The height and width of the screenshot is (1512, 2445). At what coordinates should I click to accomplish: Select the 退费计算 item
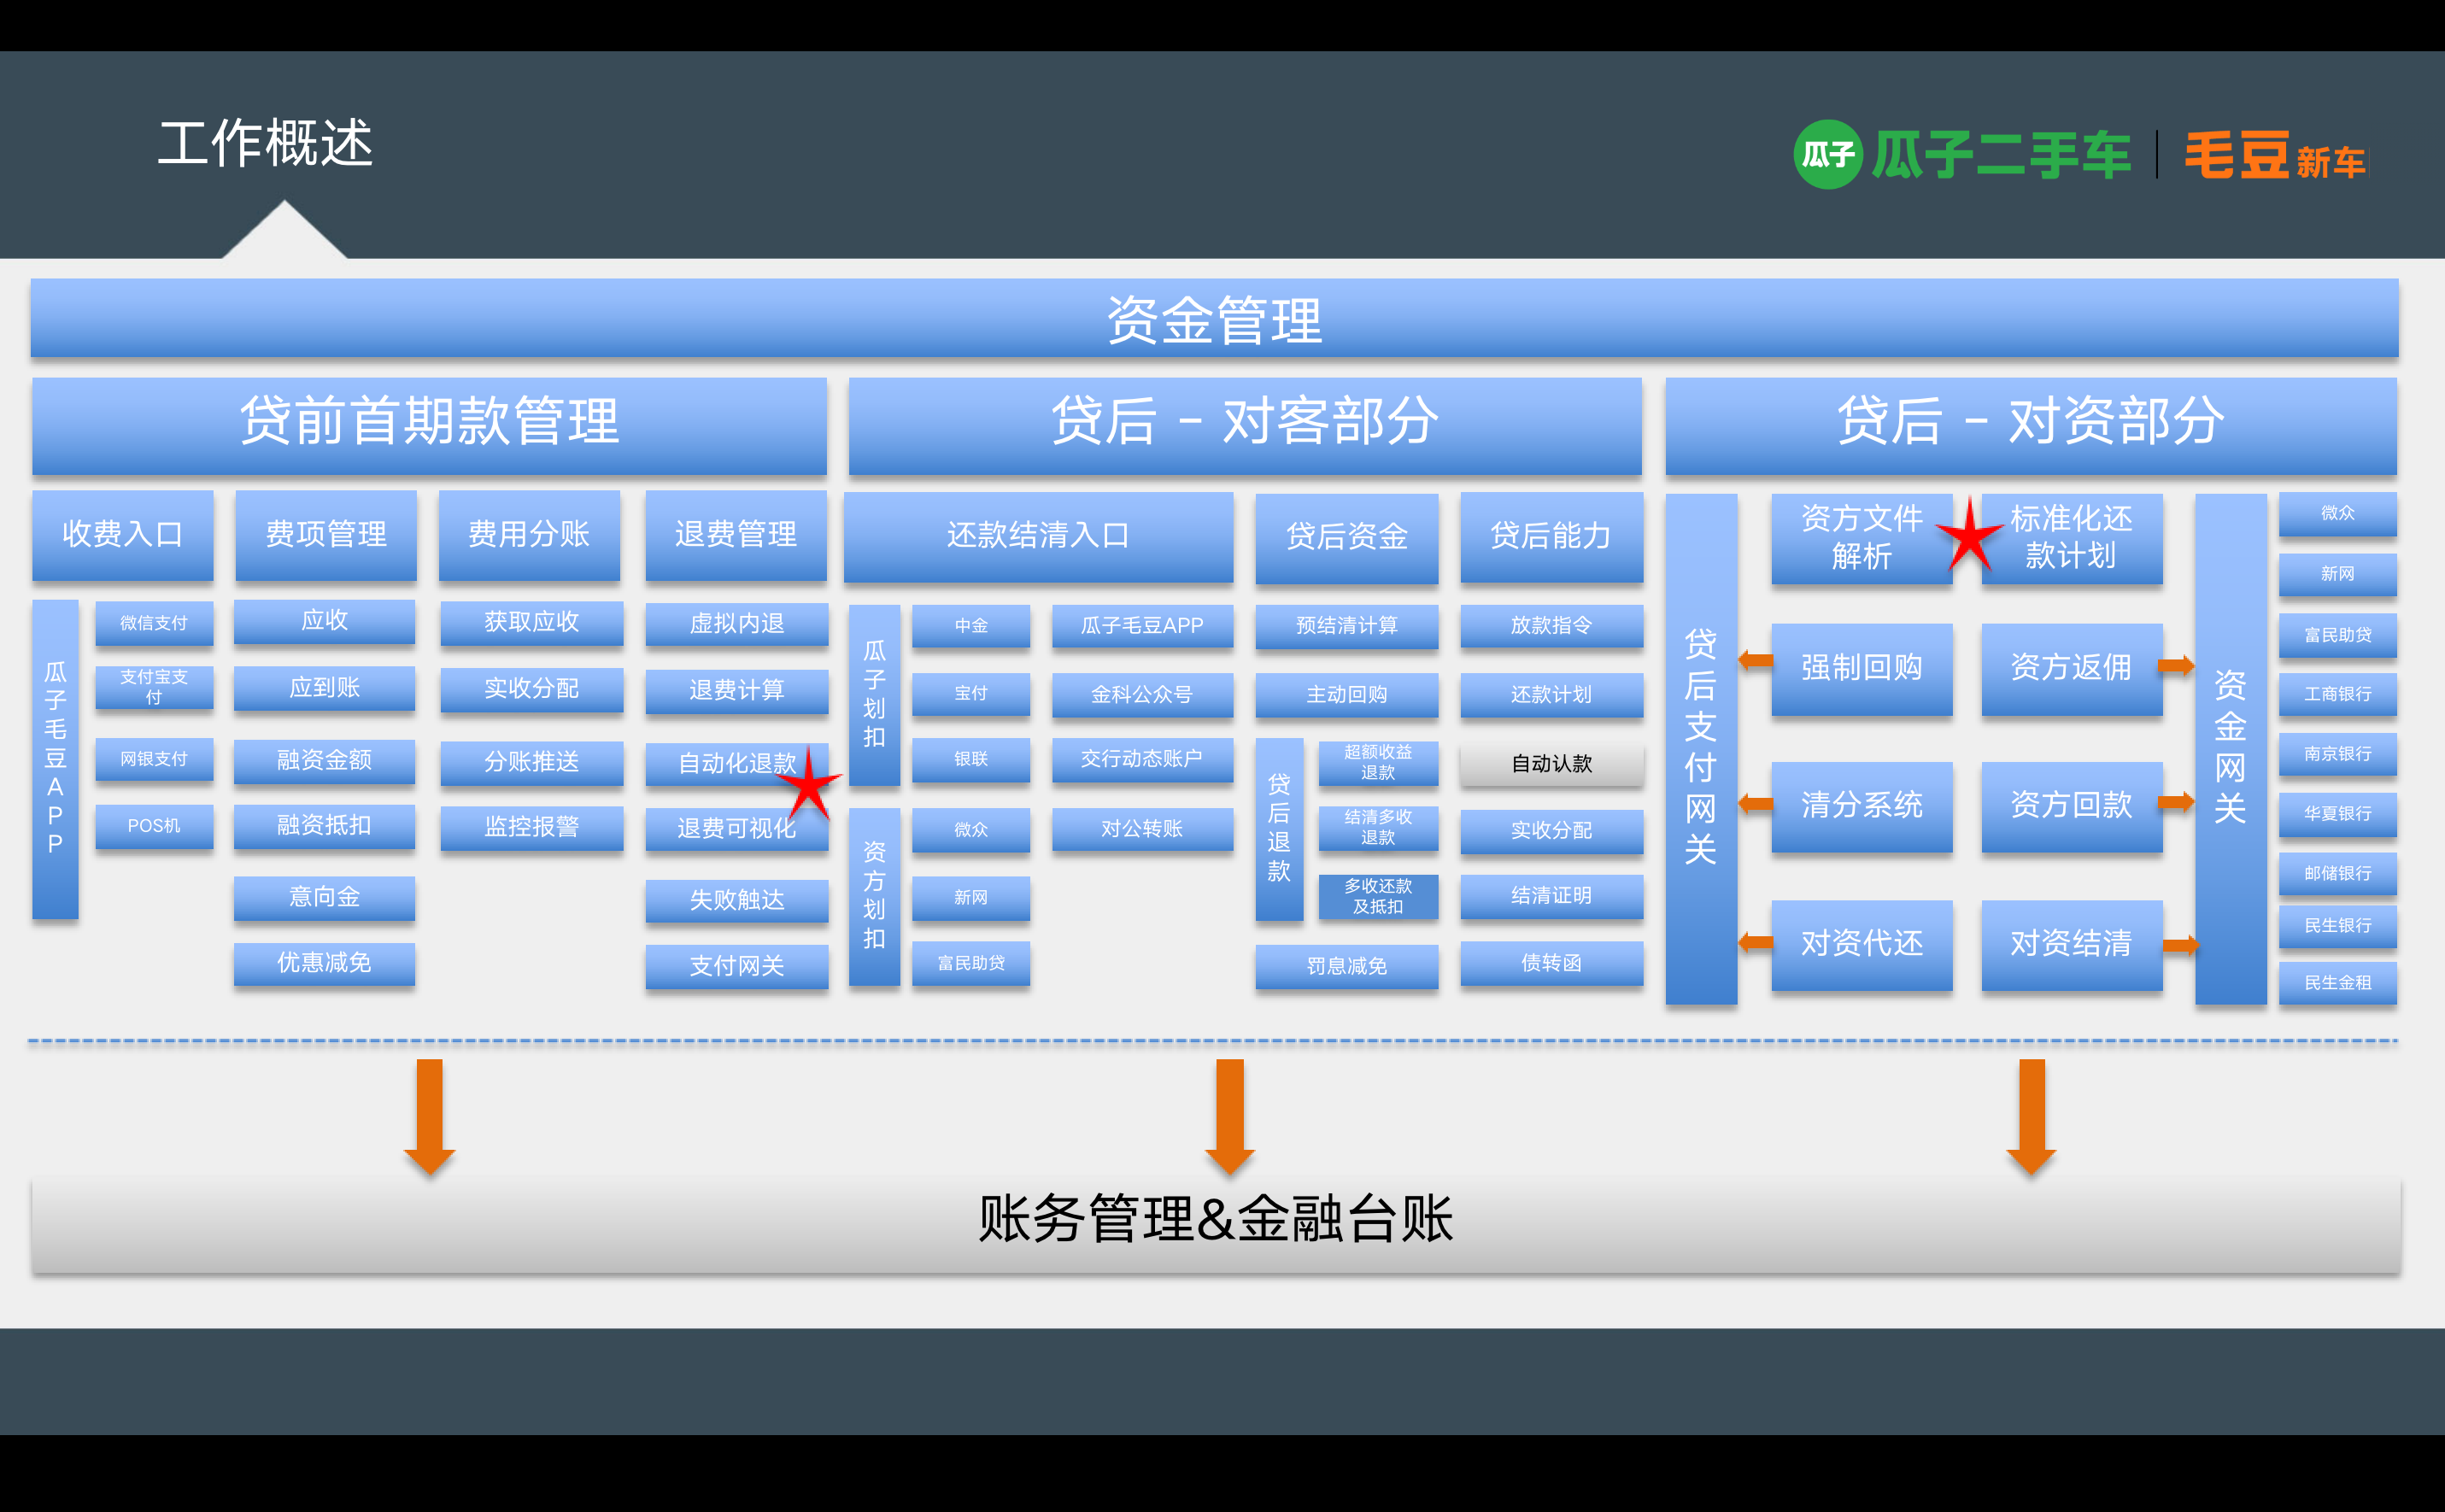pos(737,691)
